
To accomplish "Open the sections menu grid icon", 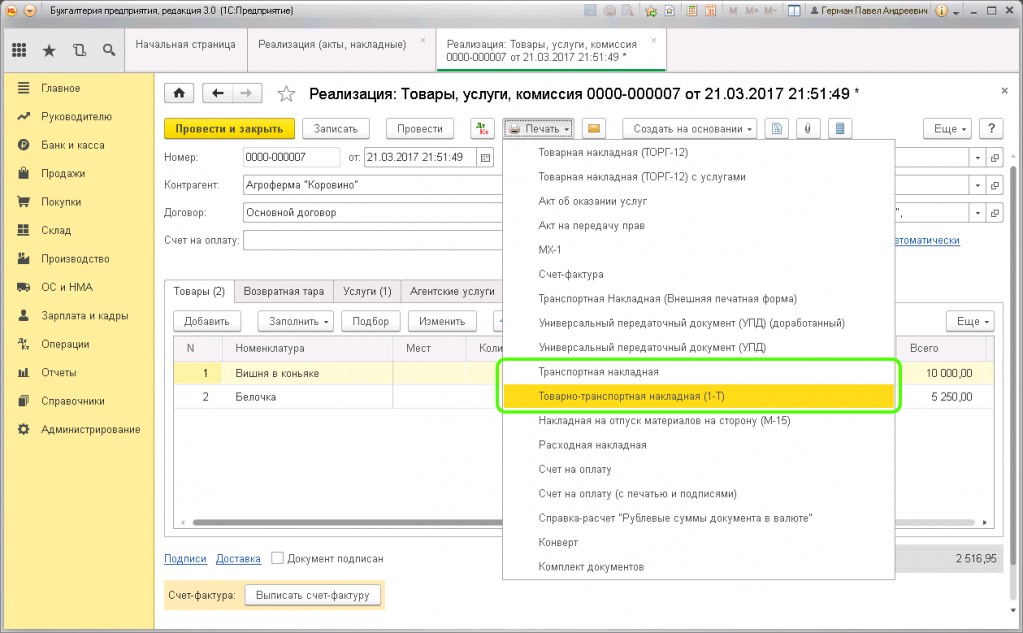I will tap(19, 49).
